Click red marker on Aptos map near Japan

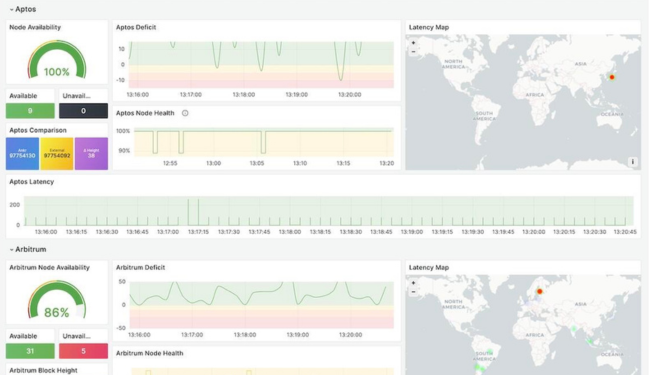pos(612,77)
